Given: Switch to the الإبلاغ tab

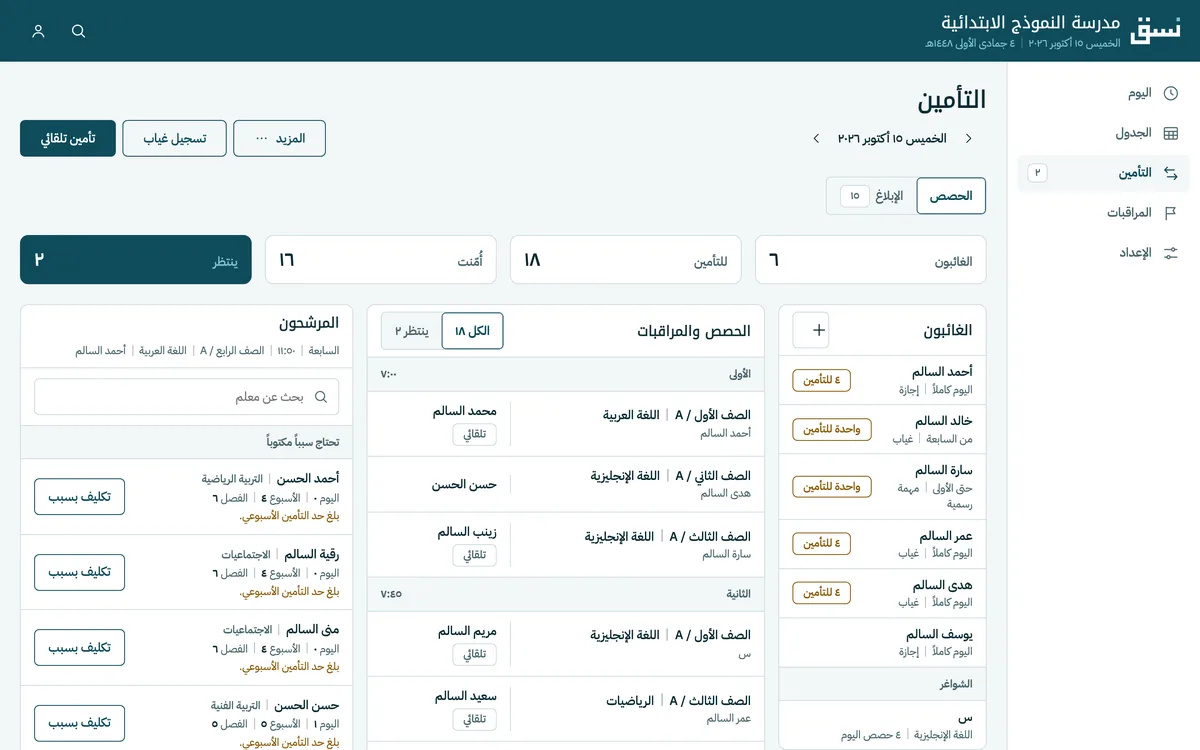Looking at the screenshot, I should (x=871, y=196).
